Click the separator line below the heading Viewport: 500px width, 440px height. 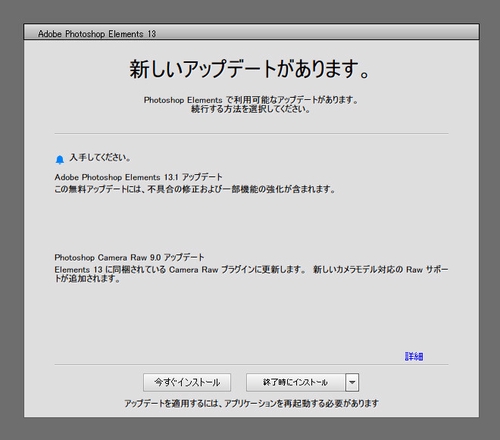[x=251, y=133]
